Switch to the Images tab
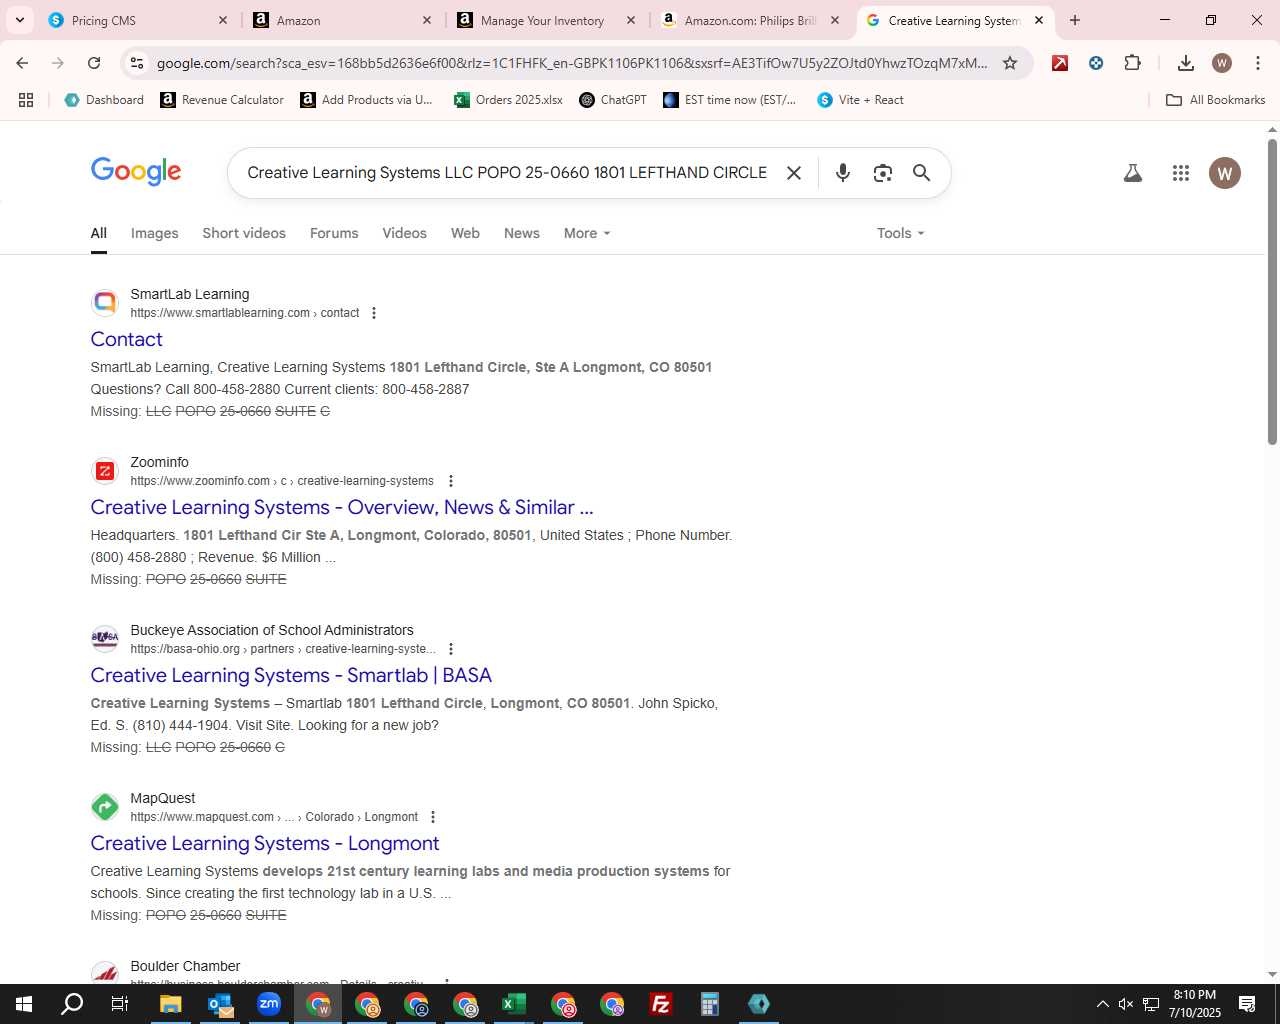The height and width of the screenshot is (1024, 1280). pos(154,233)
